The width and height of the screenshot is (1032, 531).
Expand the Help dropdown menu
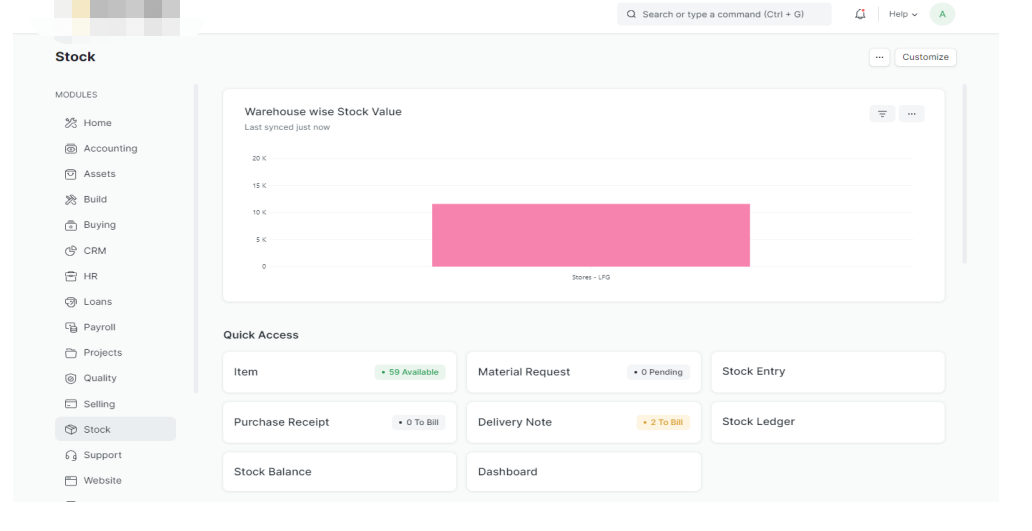point(903,14)
